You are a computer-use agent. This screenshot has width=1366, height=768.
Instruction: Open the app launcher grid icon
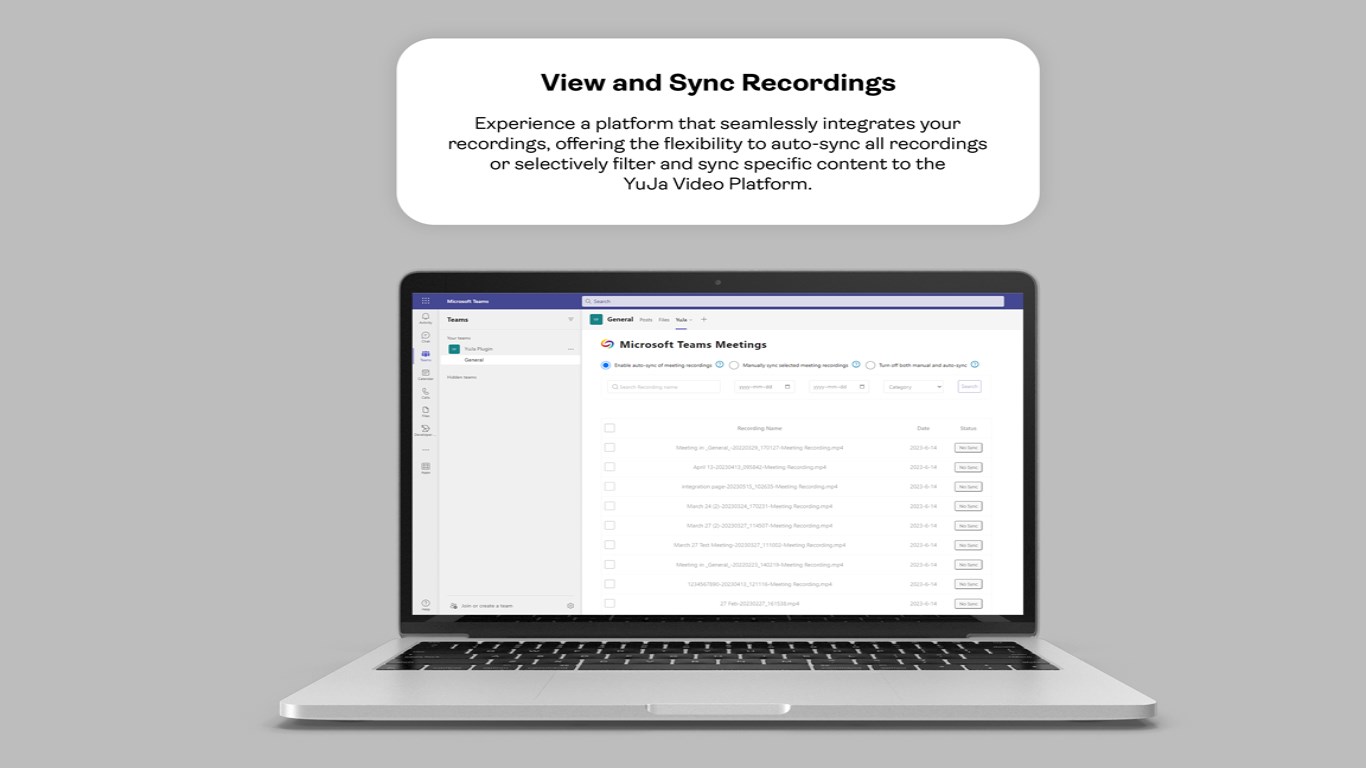point(425,301)
